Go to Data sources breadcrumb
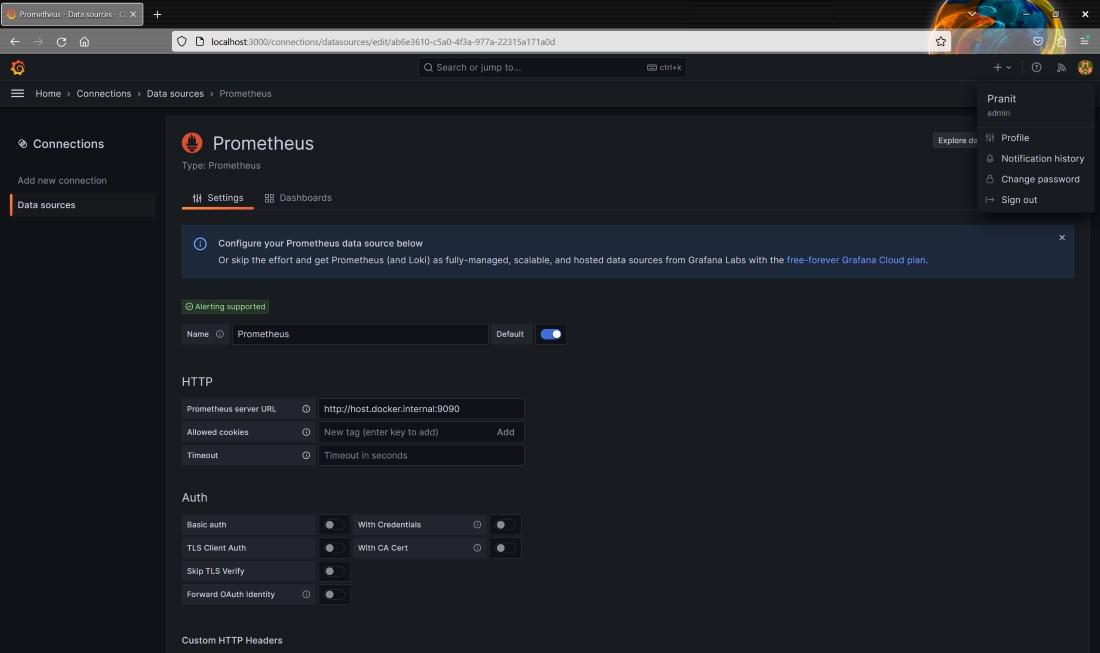 (175, 93)
